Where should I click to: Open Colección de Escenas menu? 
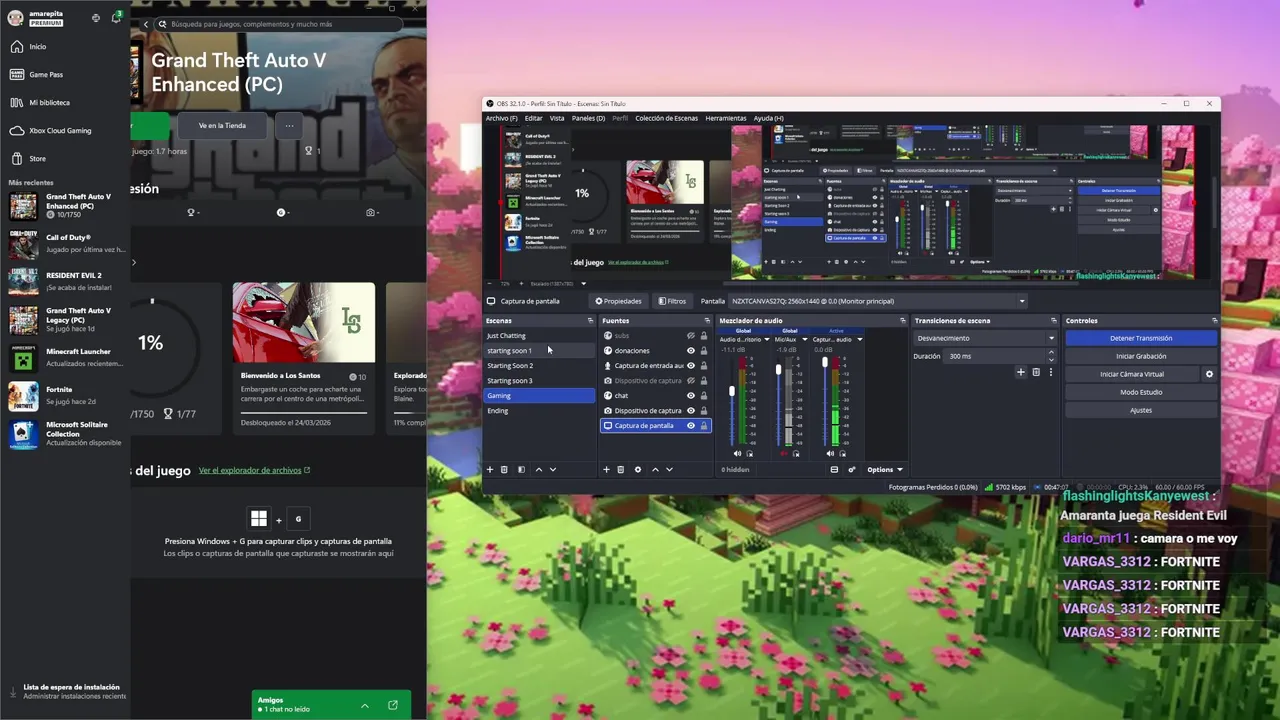coord(666,118)
